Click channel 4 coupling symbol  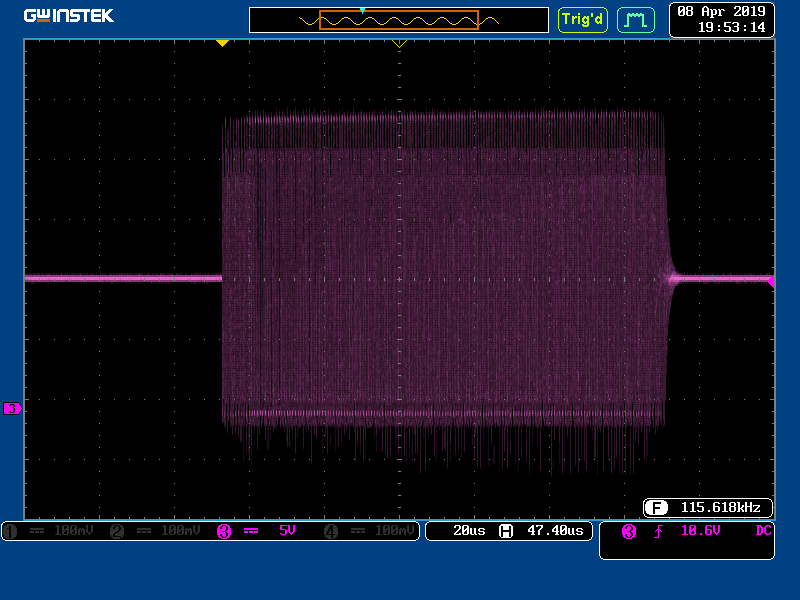(358, 531)
